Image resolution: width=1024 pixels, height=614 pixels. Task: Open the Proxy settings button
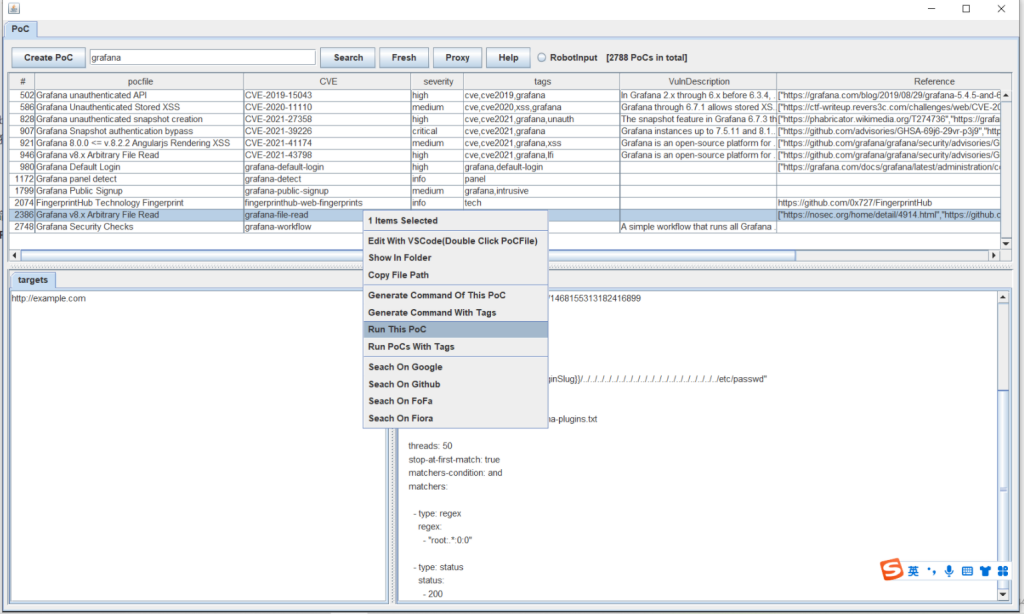457,57
